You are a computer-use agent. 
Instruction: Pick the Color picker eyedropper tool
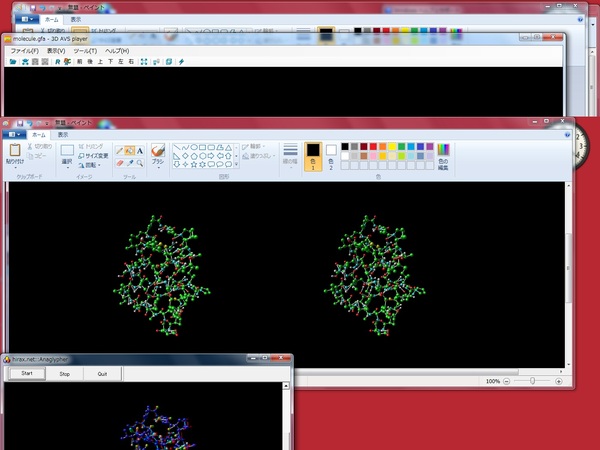129,162
